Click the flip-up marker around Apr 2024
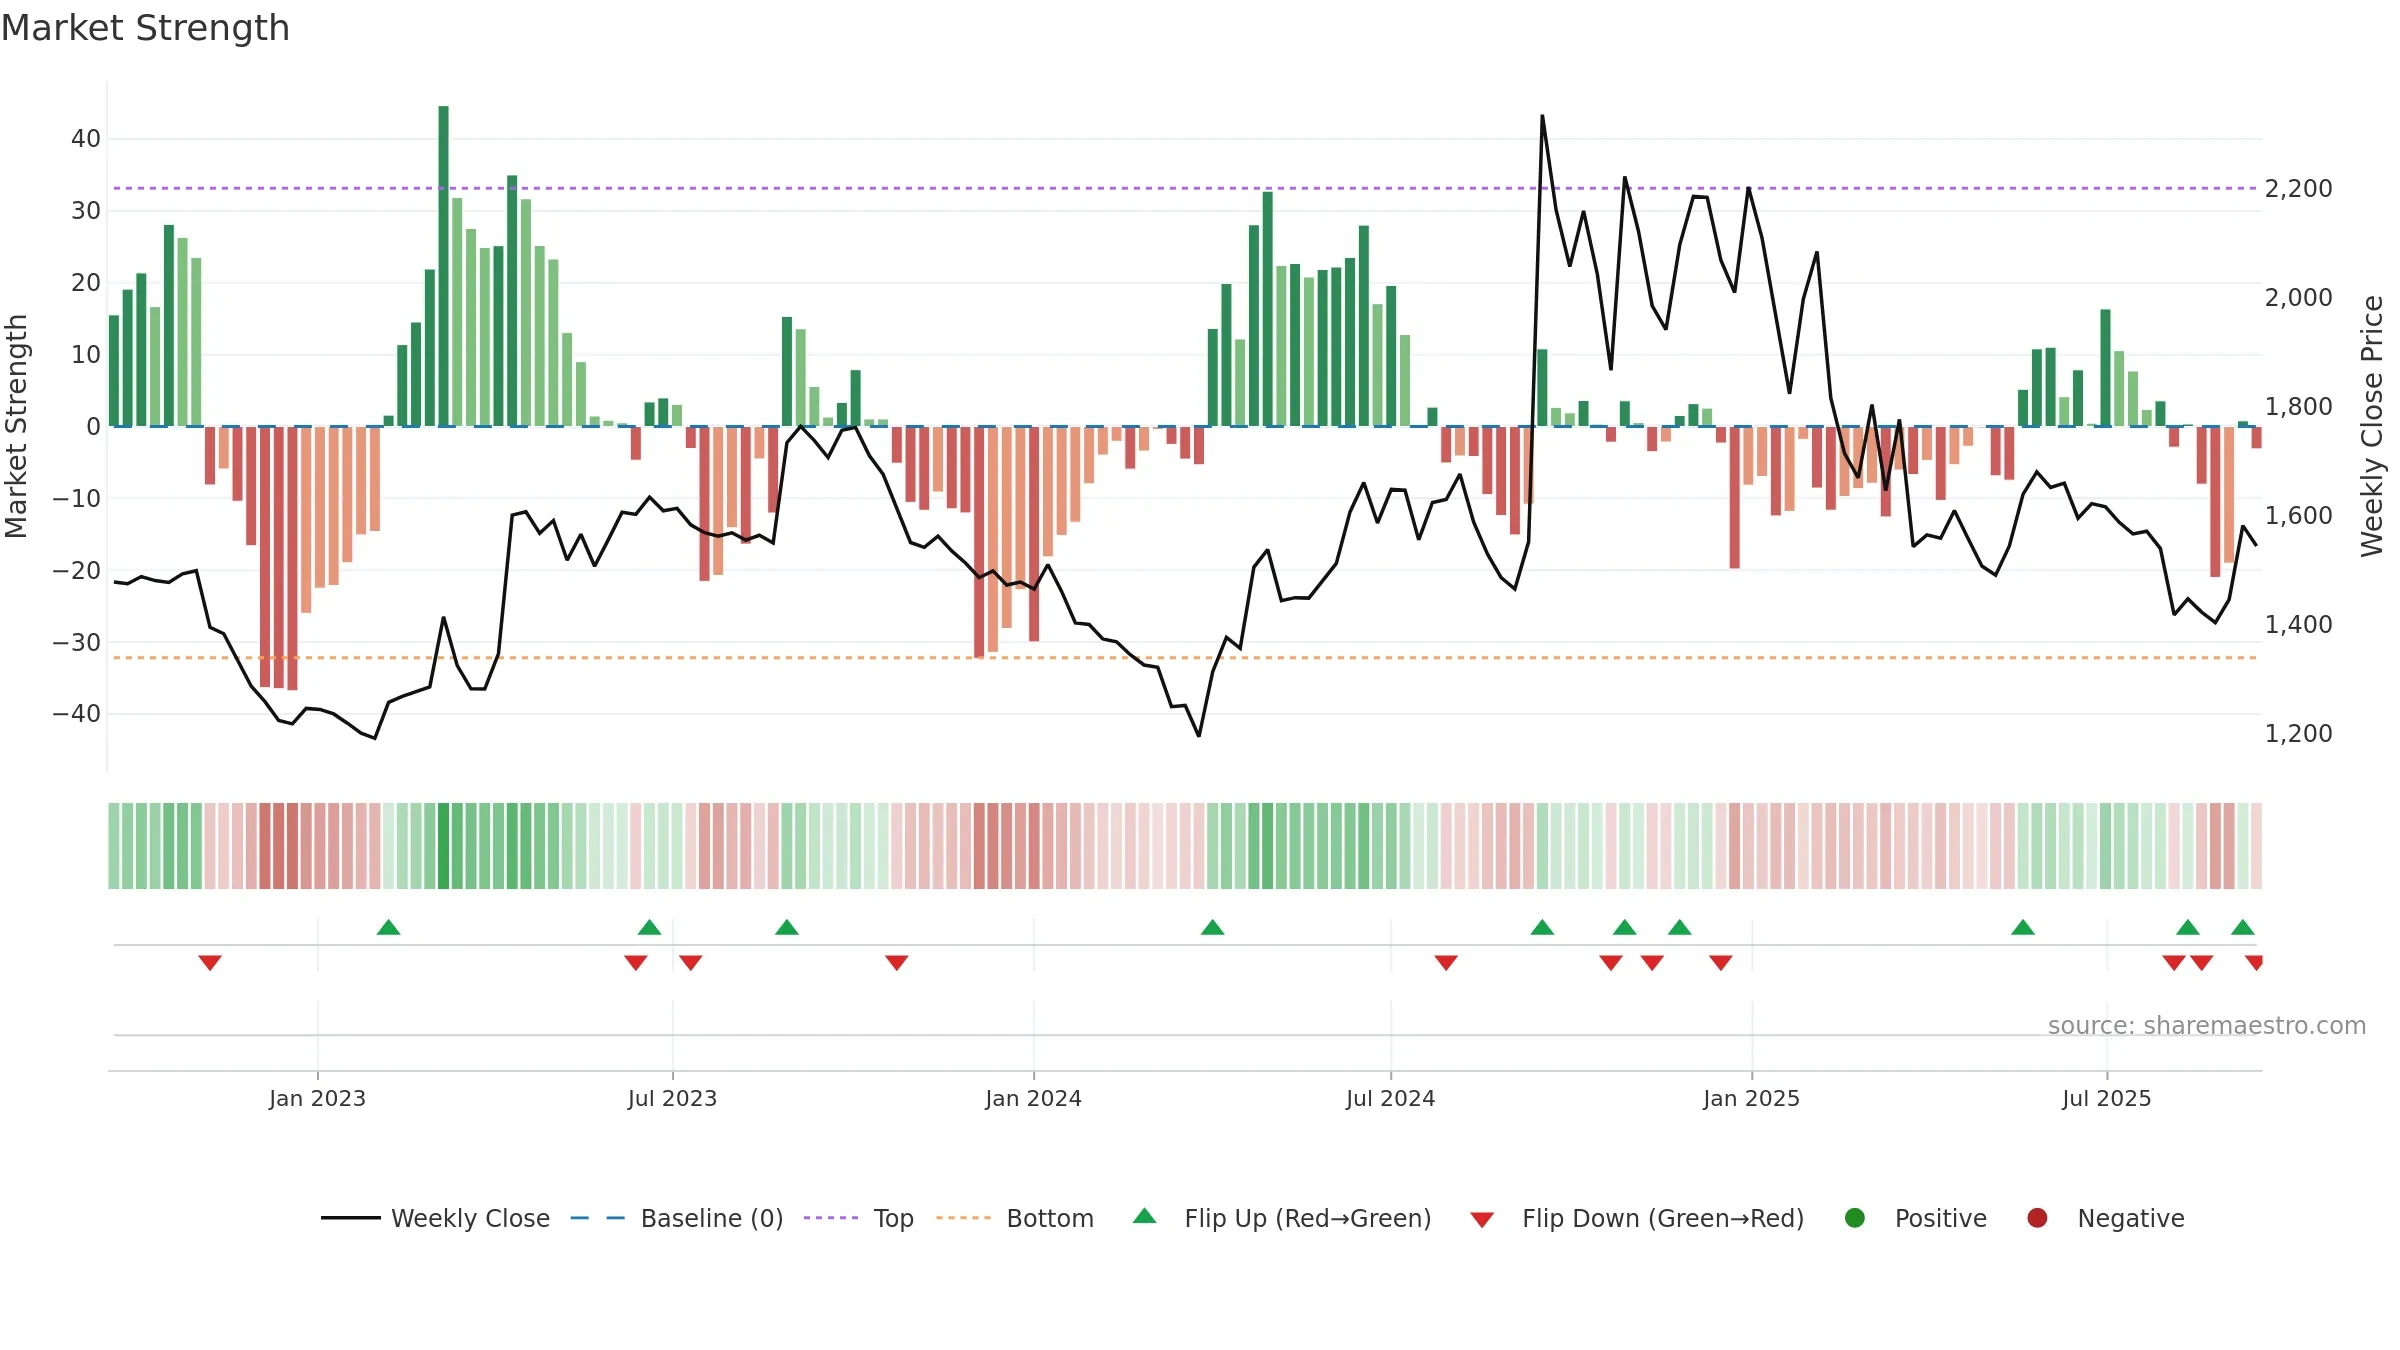This screenshot has height=1350, width=2400. pos(1213,927)
